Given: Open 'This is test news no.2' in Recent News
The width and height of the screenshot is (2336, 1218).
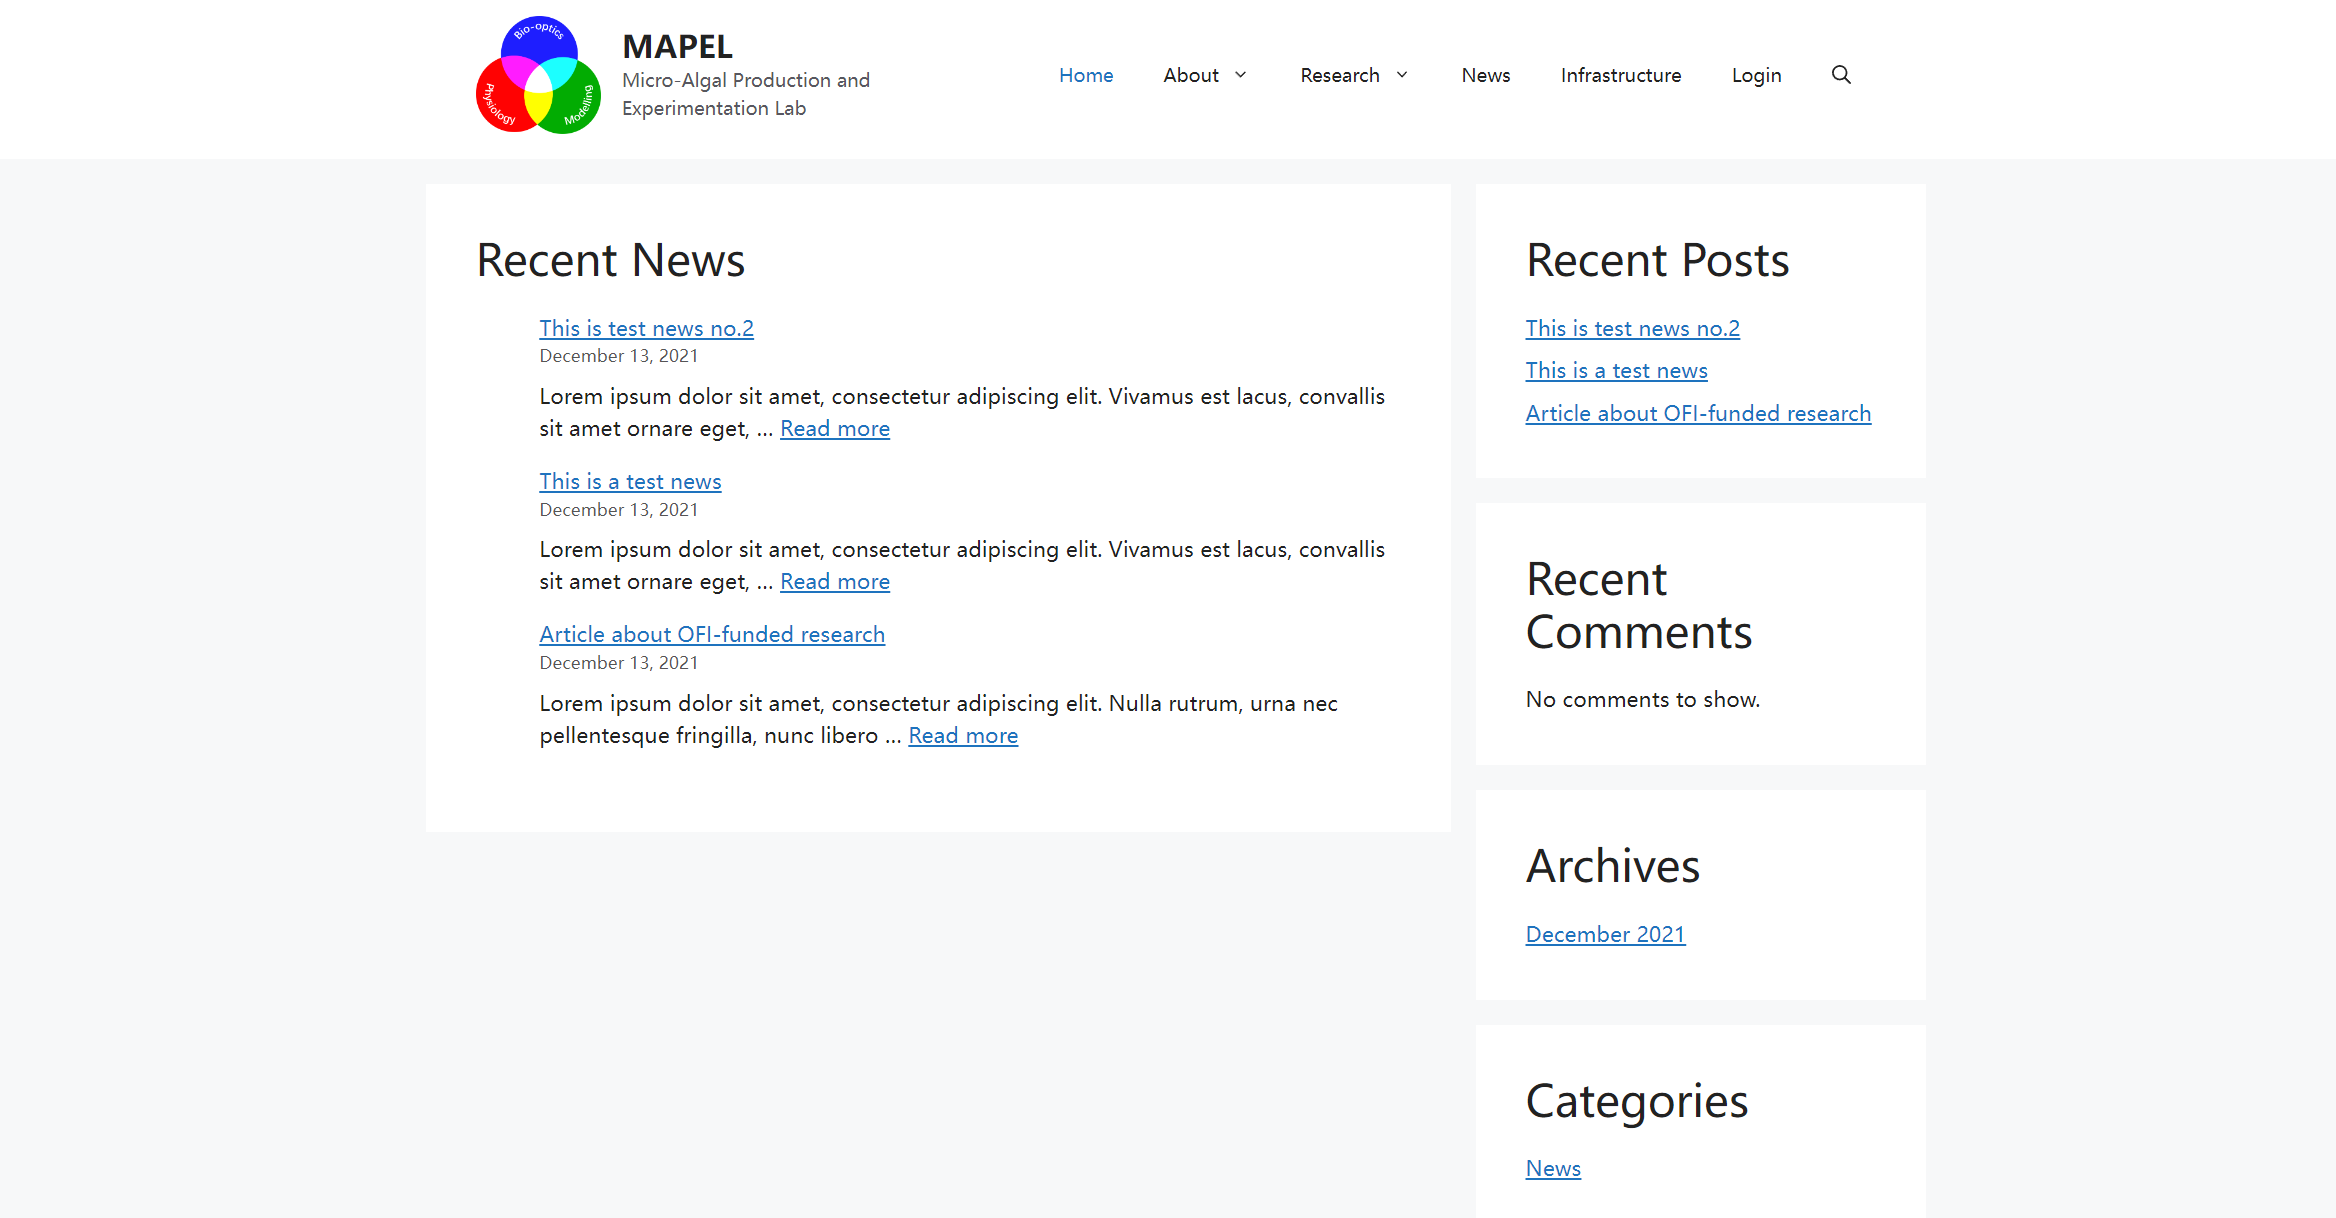Looking at the screenshot, I should 646,328.
